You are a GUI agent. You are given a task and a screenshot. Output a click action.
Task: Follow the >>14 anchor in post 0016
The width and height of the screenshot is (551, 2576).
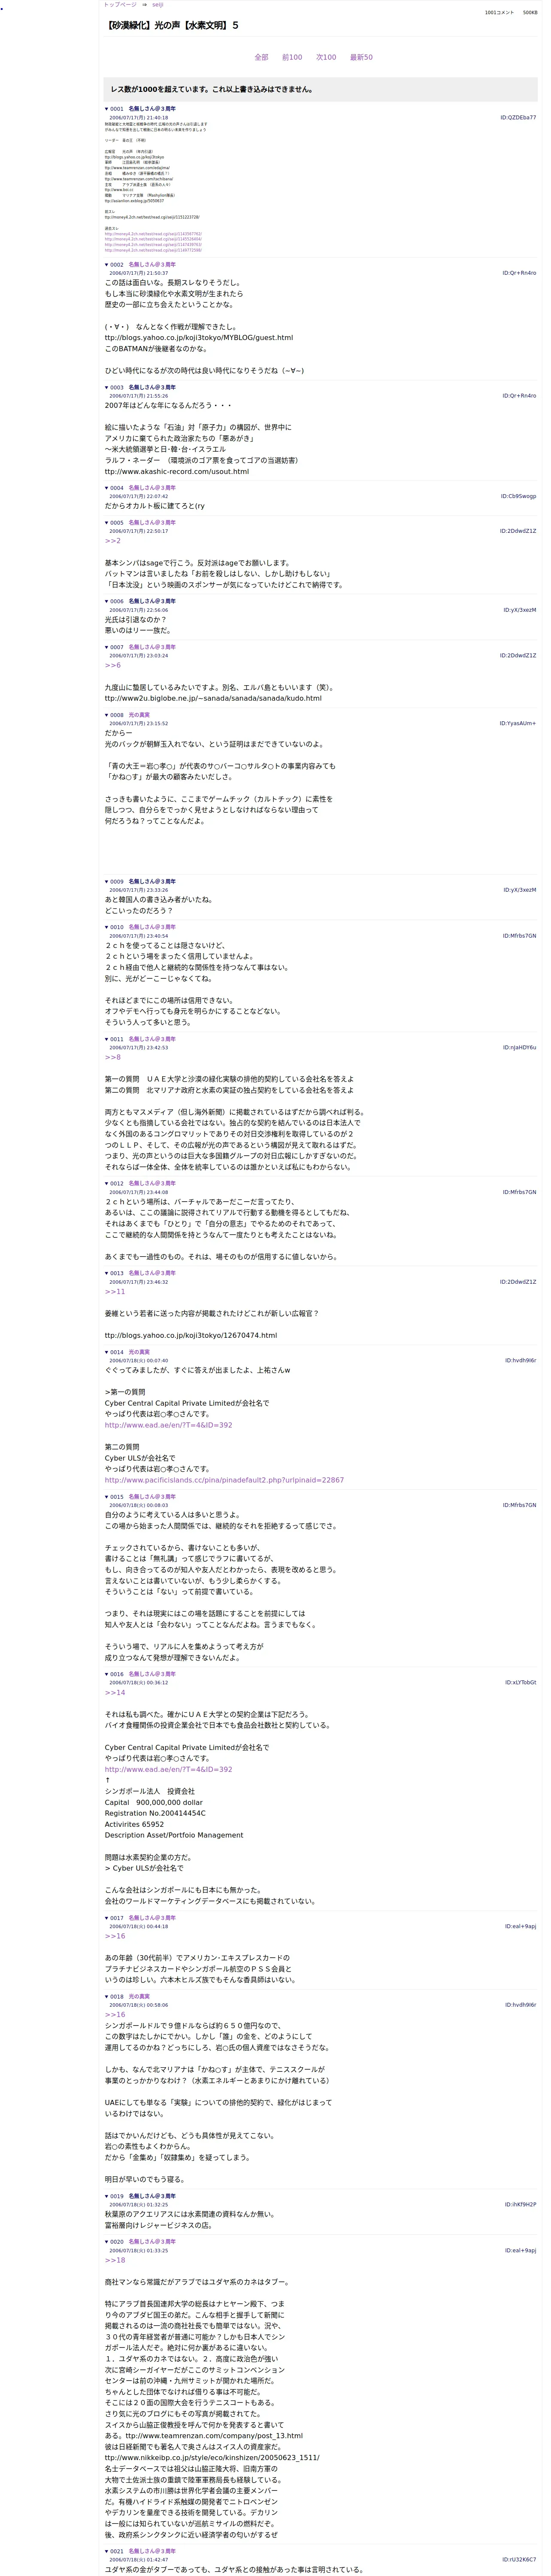click(x=115, y=1693)
